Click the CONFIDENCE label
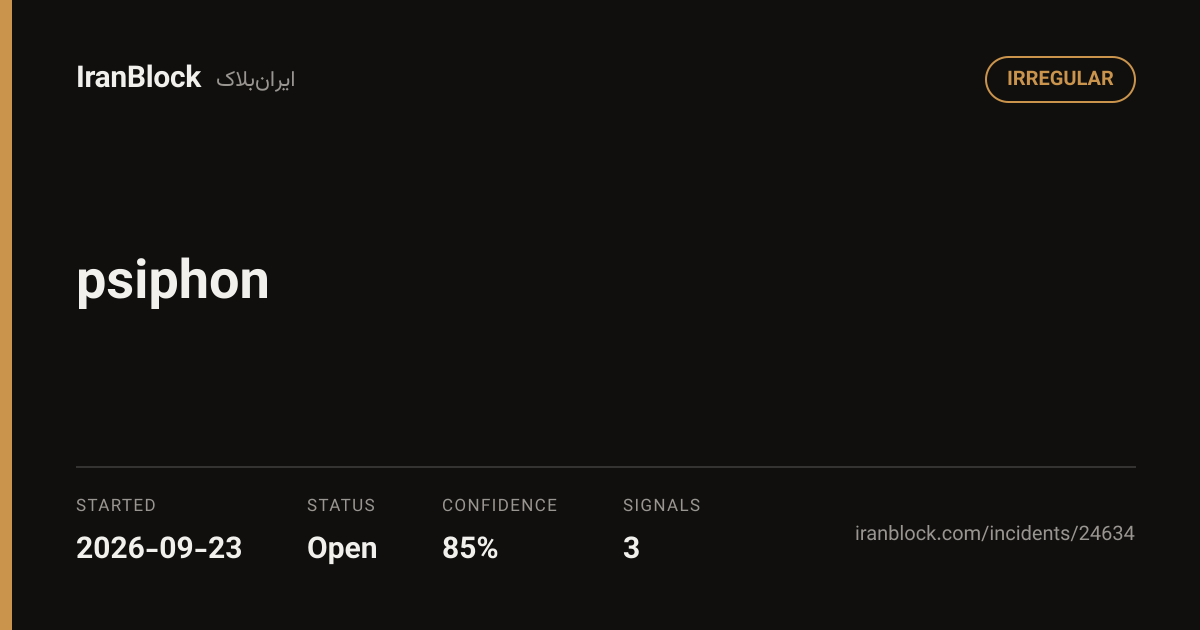 pyautogui.click(x=500, y=505)
